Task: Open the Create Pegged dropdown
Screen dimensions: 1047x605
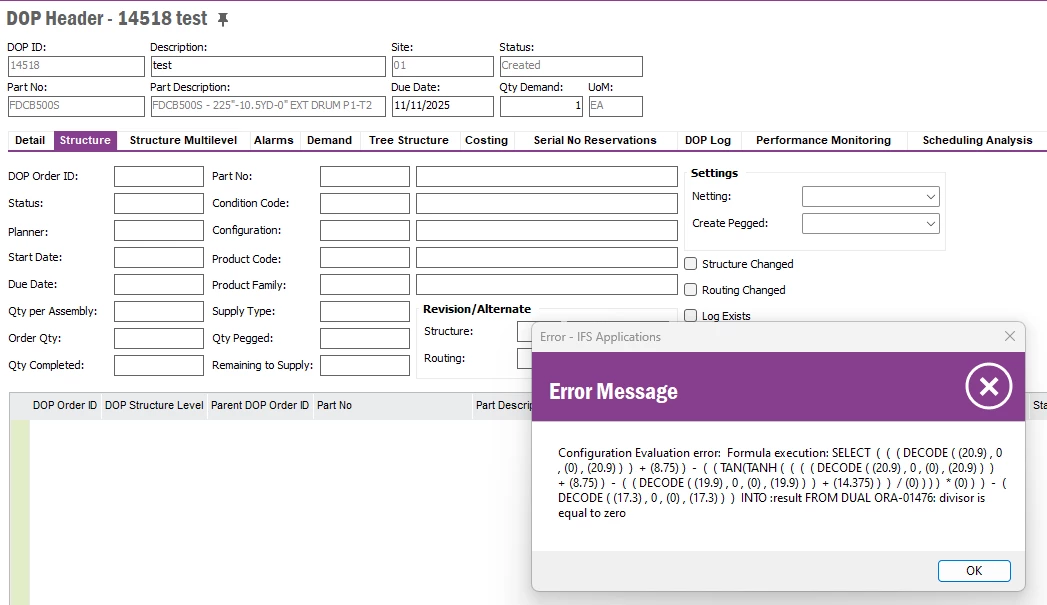Action: click(x=870, y=224)
